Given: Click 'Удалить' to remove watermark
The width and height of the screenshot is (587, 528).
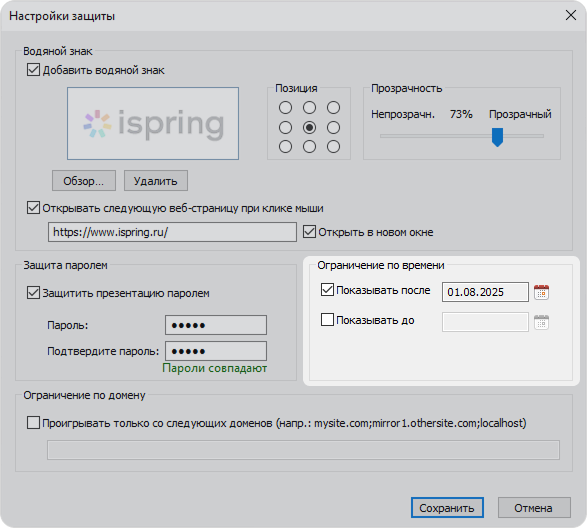Looking at the screenshot, I should point(156,181).
